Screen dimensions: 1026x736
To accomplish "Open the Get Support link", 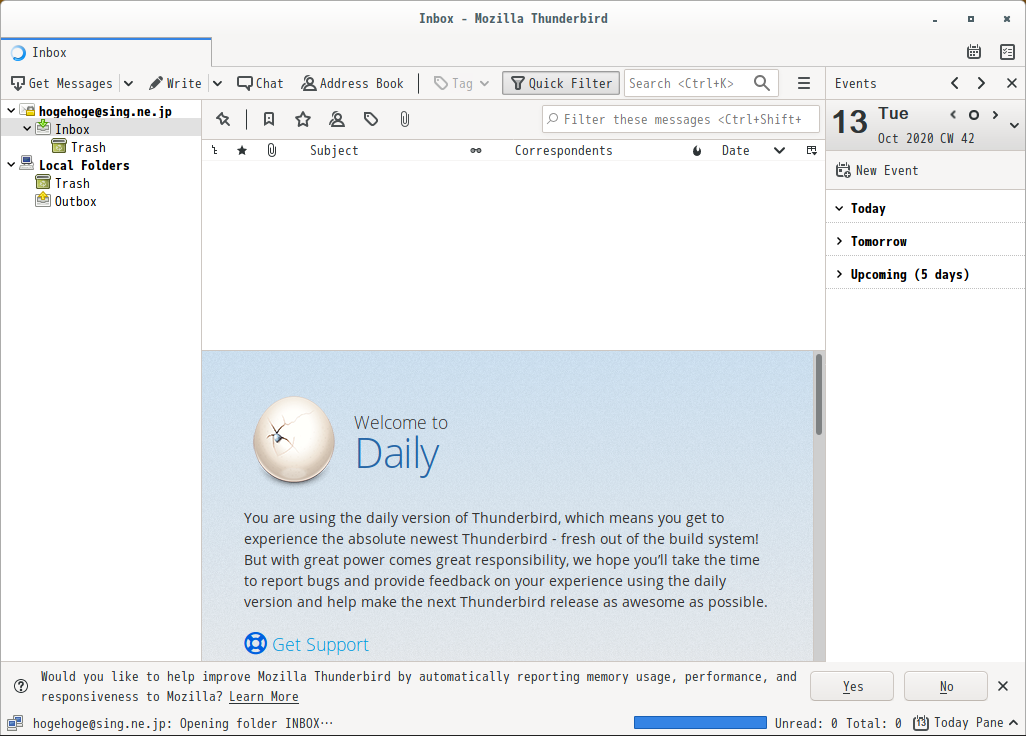I will click(320, 644).
